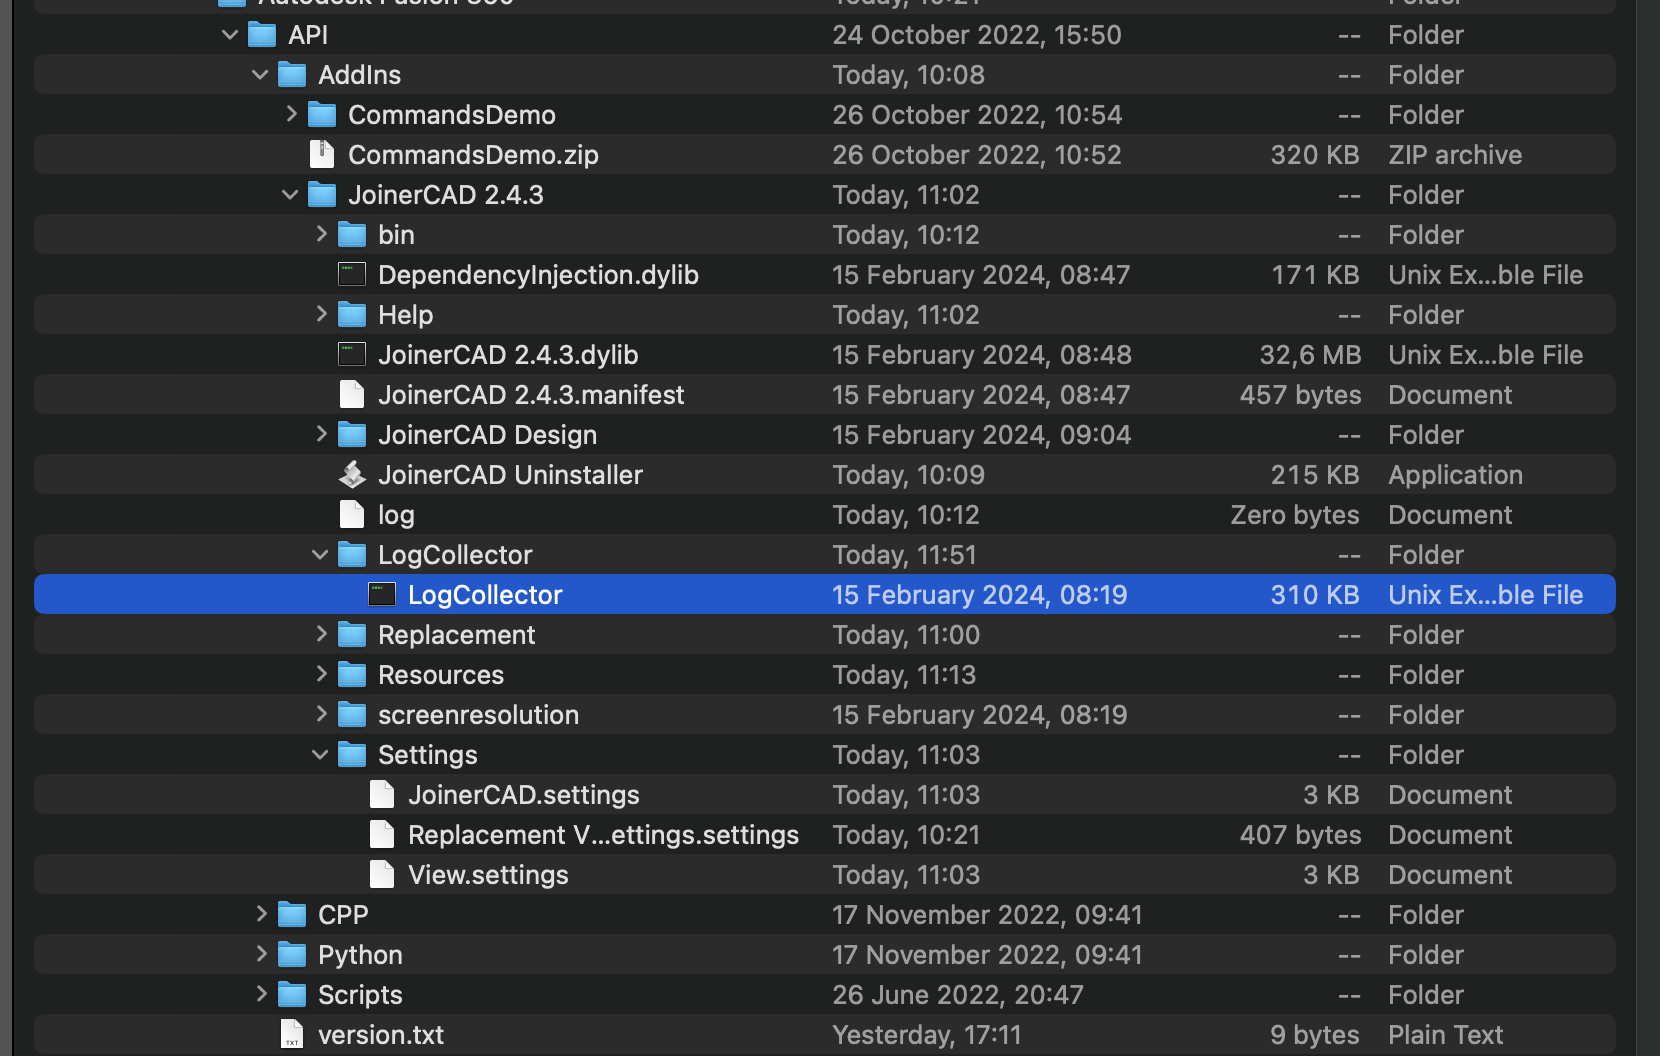1660x1056 pixels.
Task: Collapse the Settings folder chevron
Action: point(320,755)
